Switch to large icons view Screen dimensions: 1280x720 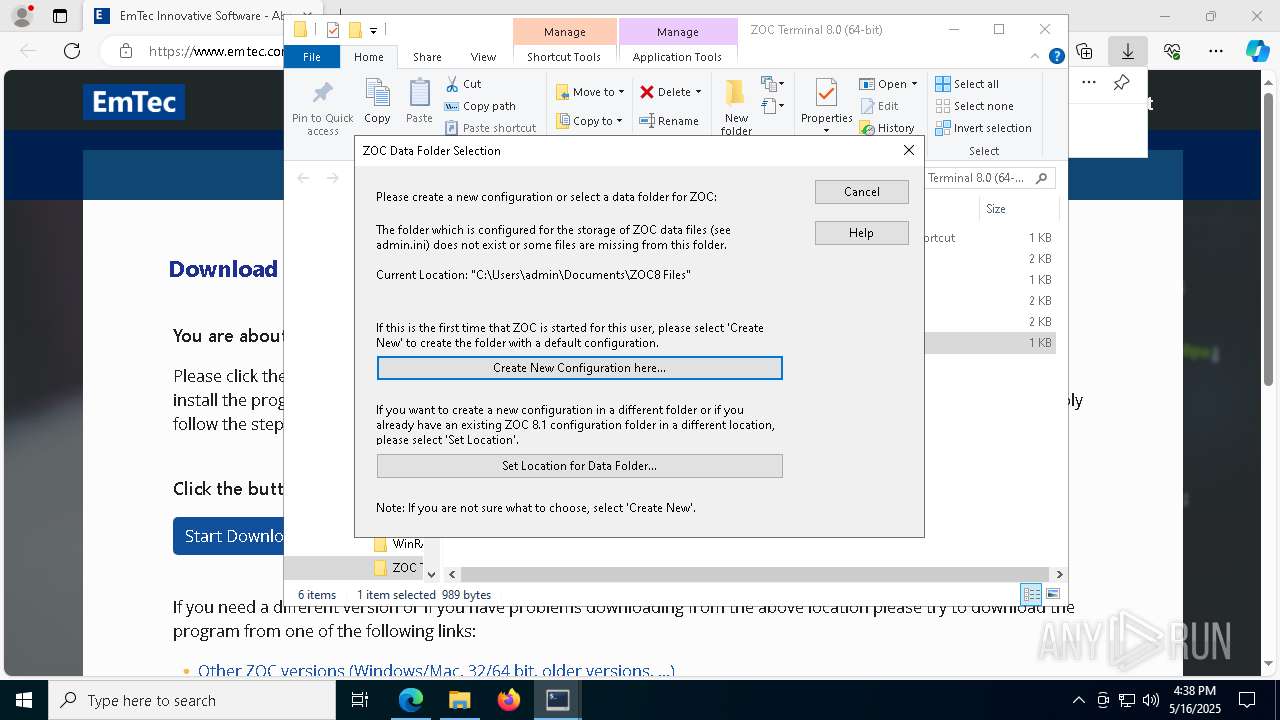tap(1052, 594)
